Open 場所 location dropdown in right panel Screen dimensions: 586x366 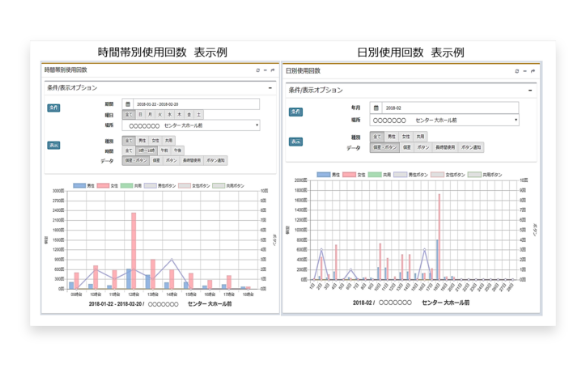click(x=444, y=120)
